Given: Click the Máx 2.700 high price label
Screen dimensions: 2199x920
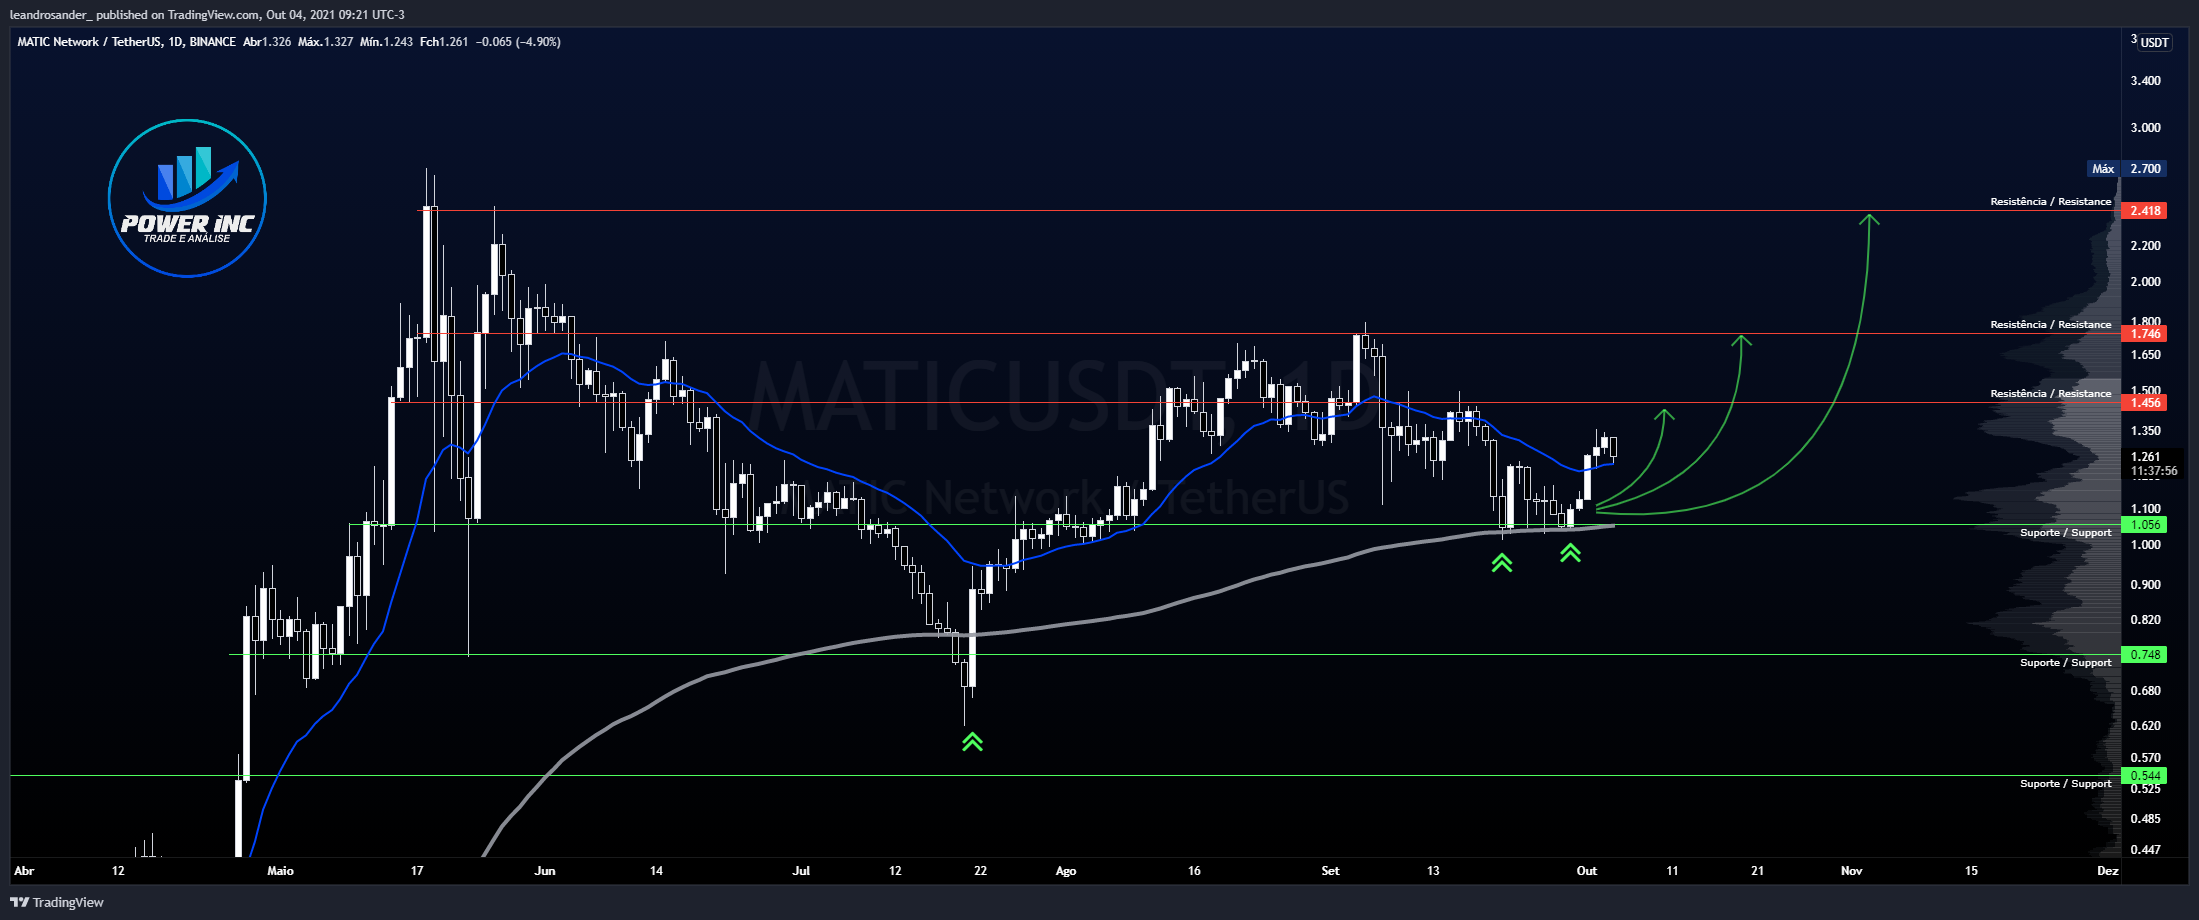Looking at the screenshot, I should tap(2127, 168).
